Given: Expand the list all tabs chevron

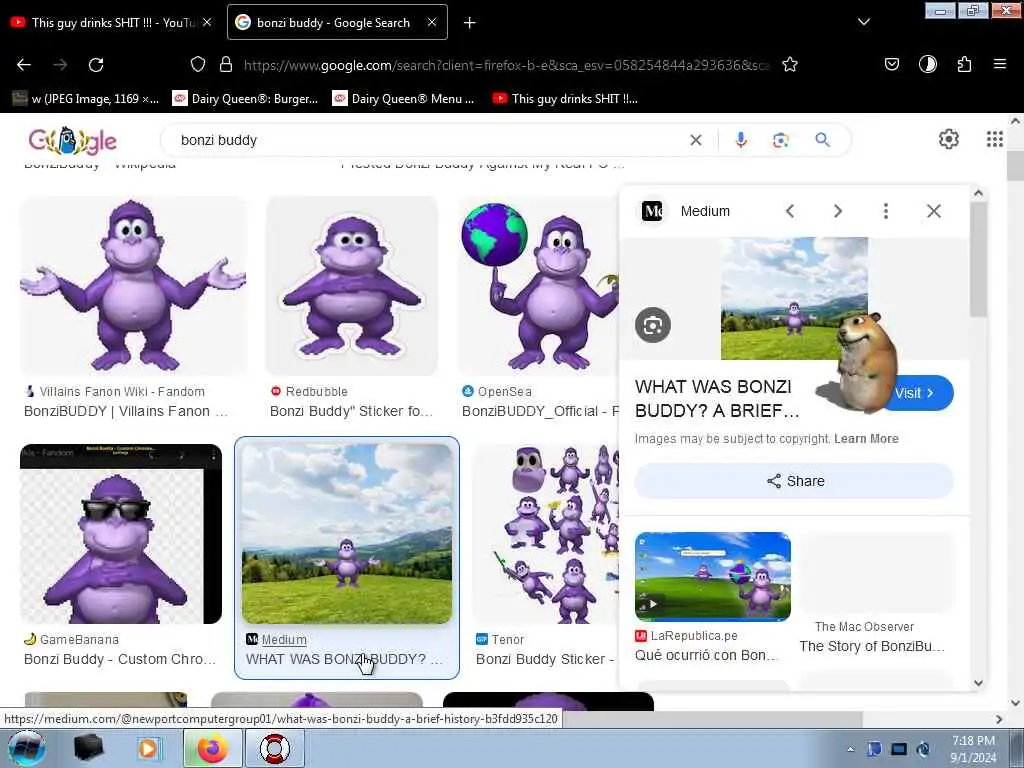Looking at the screenshot, I should [x=863, y=22].
